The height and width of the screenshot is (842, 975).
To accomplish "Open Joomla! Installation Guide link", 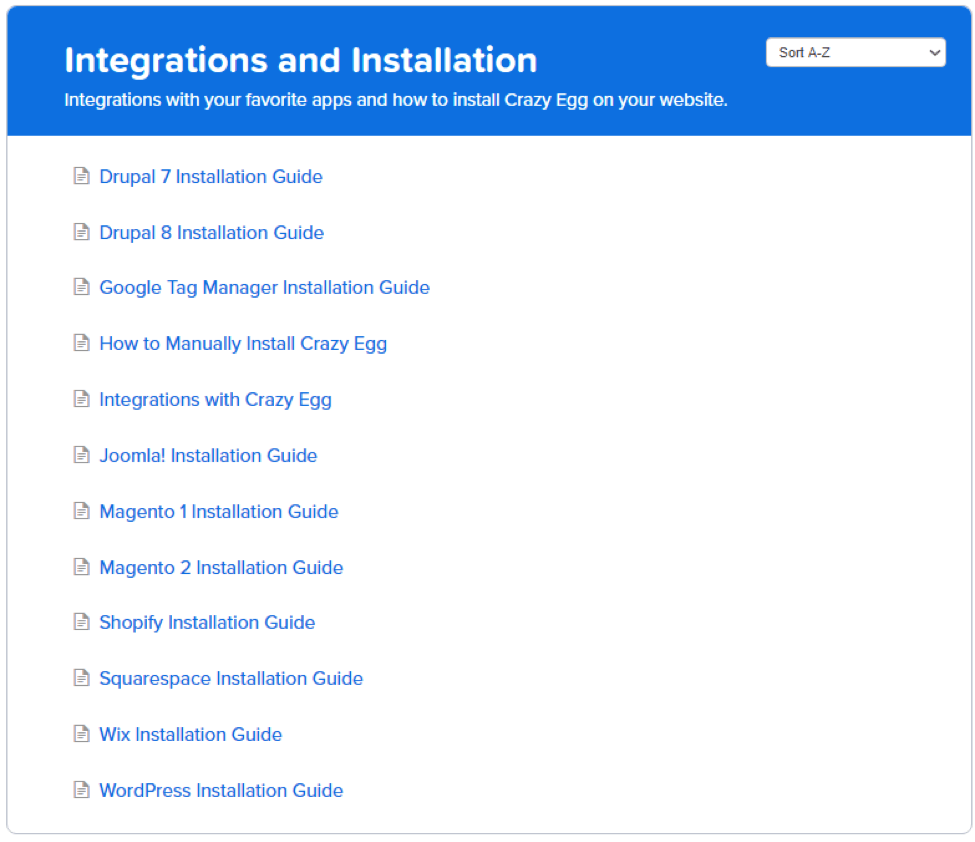I will coord(208,456).
